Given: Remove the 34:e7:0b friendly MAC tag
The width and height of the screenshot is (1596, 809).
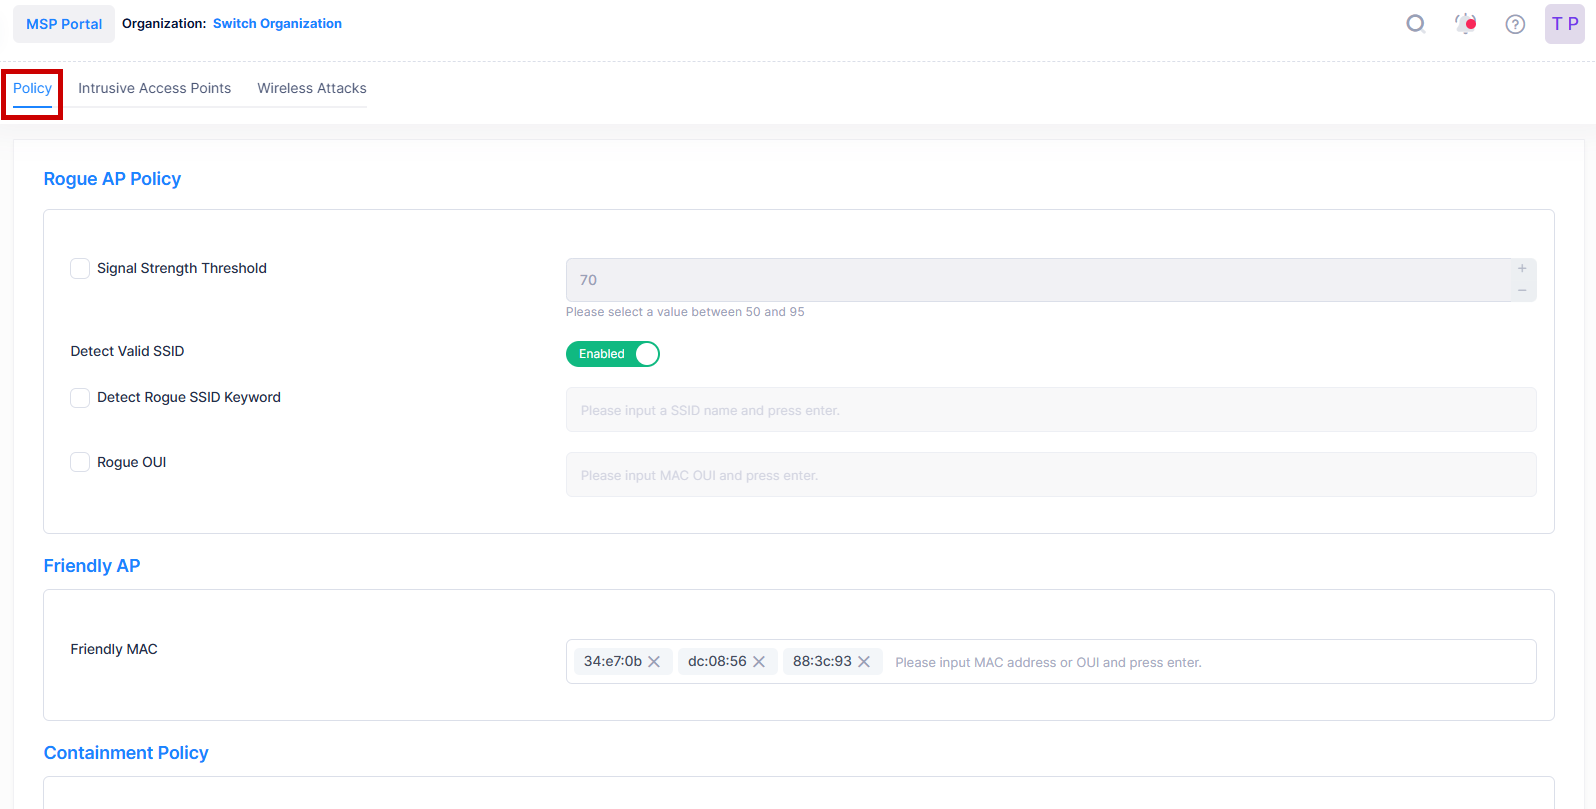Looking at the screenshot, I should coord(654,662).
